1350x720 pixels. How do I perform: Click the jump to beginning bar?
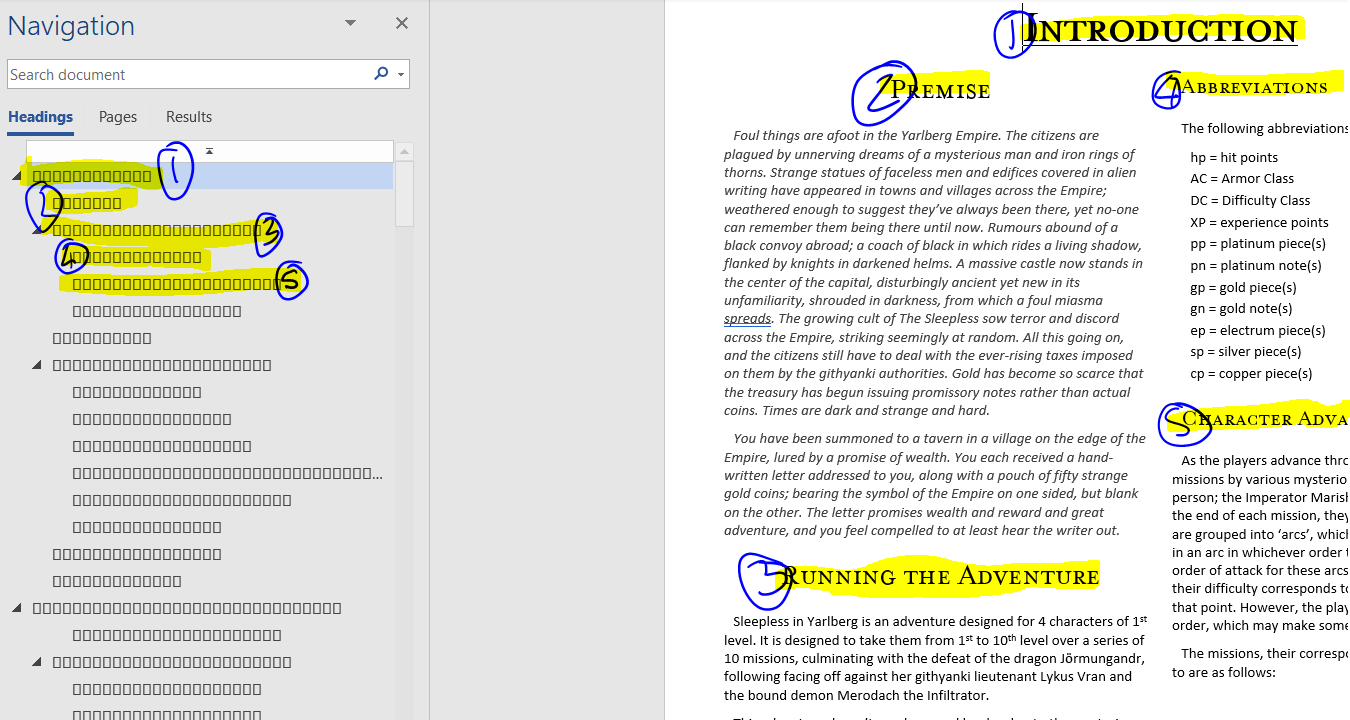[x=210, y=151]
